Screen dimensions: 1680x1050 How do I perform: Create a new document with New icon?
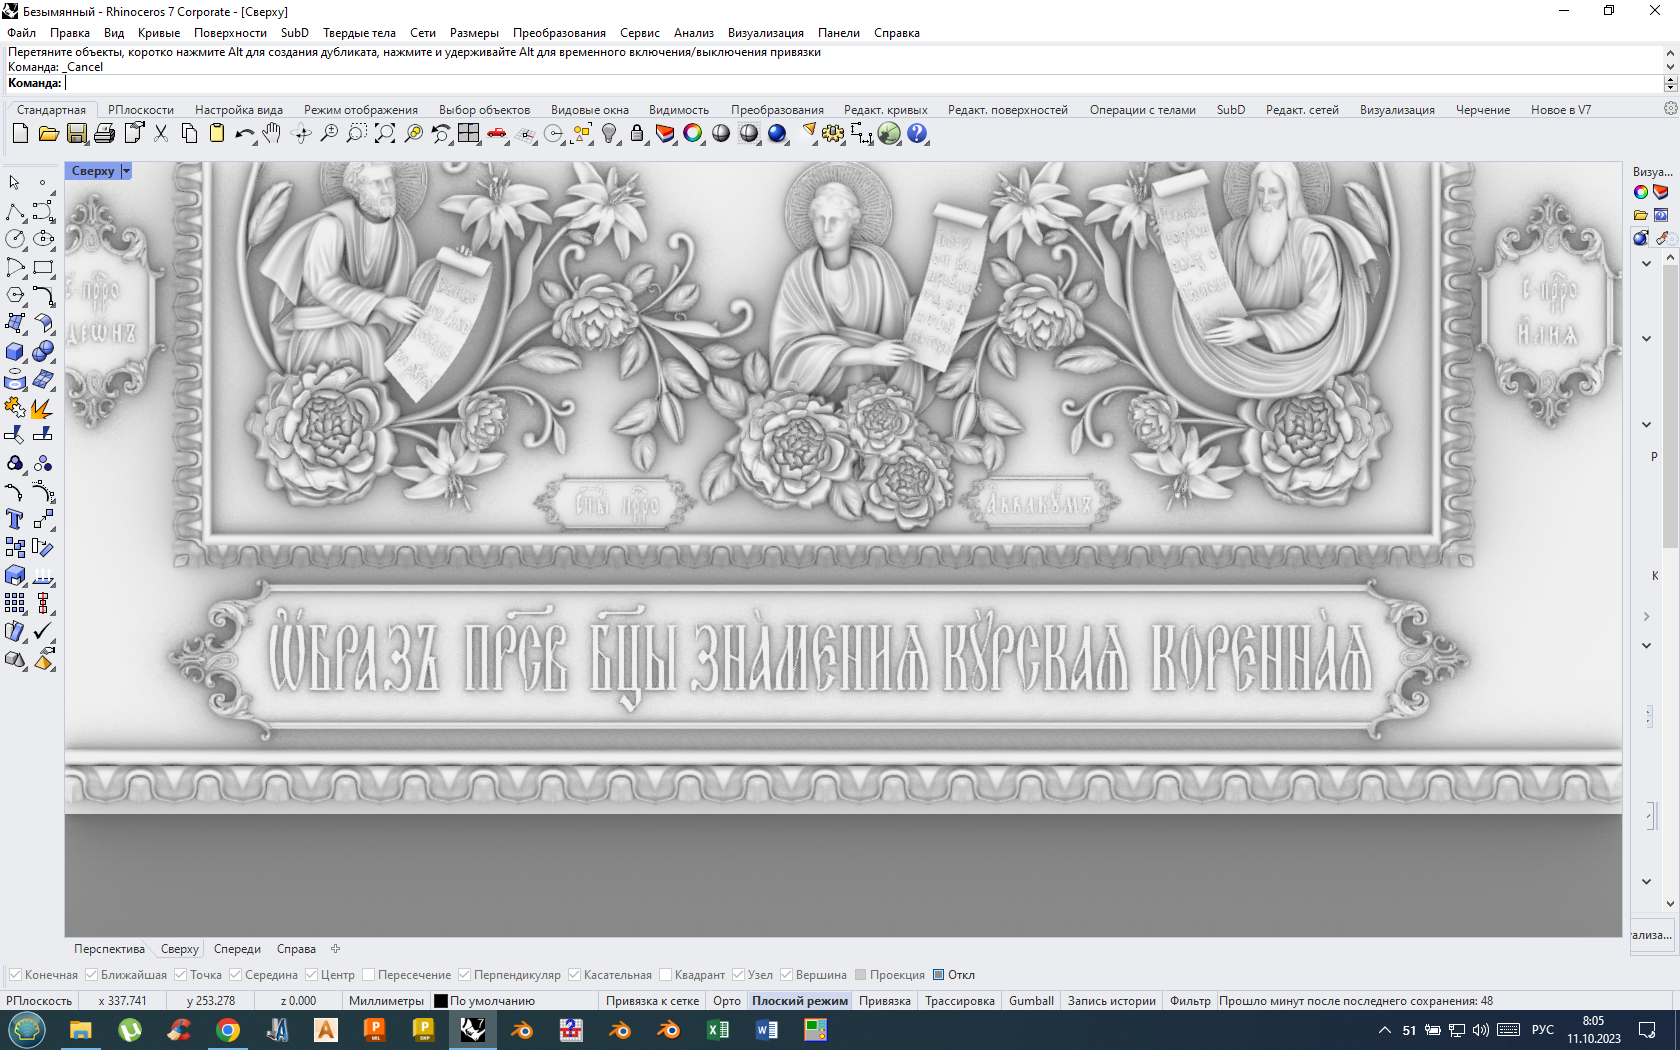[x=20, y=133]
